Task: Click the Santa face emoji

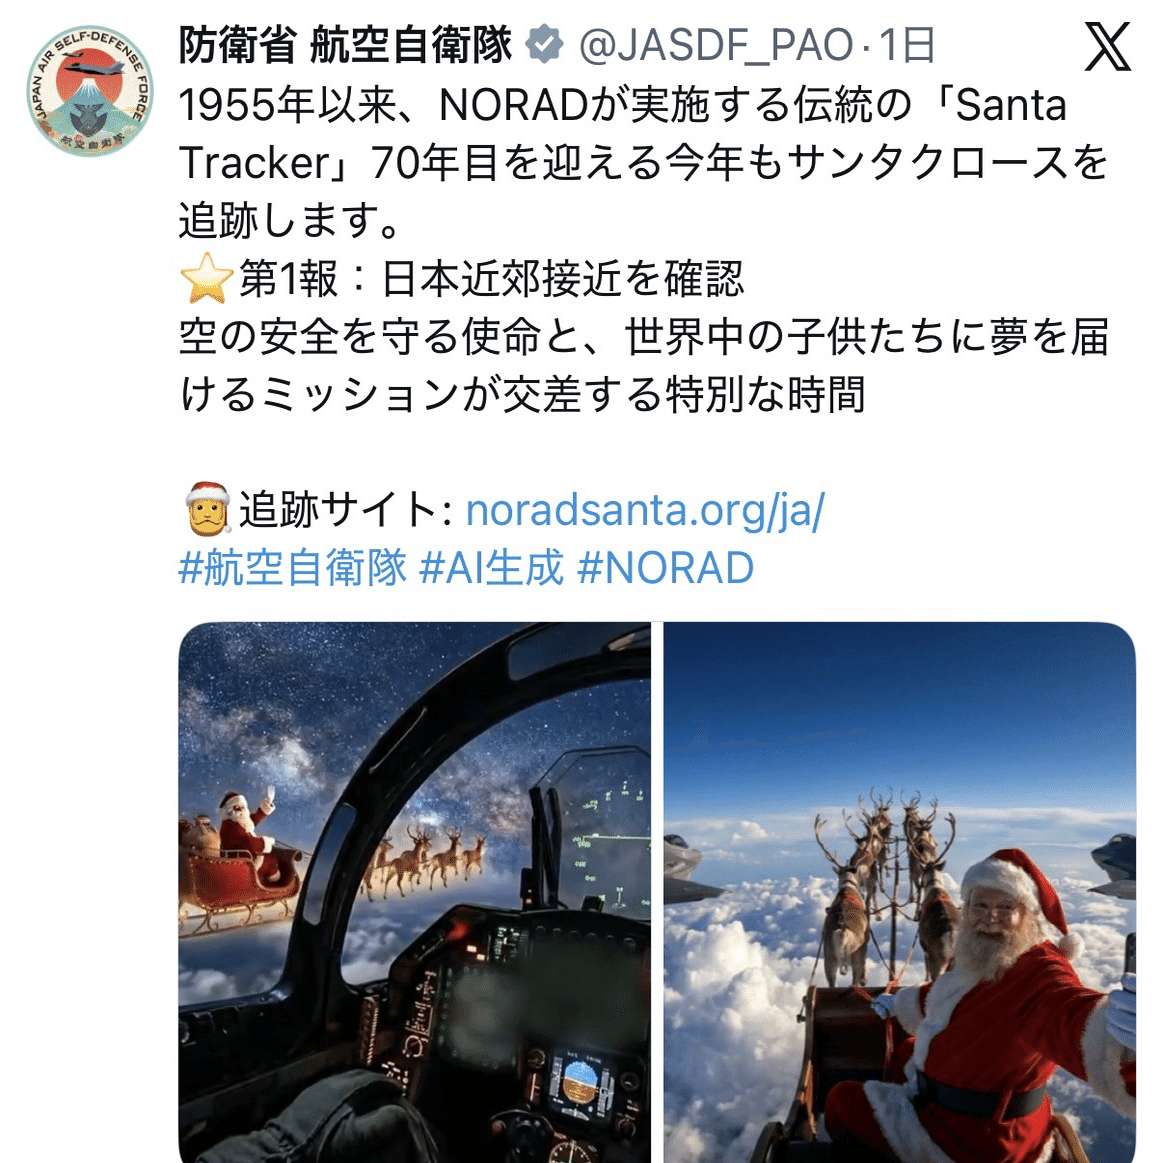Action: pos(208,510)
